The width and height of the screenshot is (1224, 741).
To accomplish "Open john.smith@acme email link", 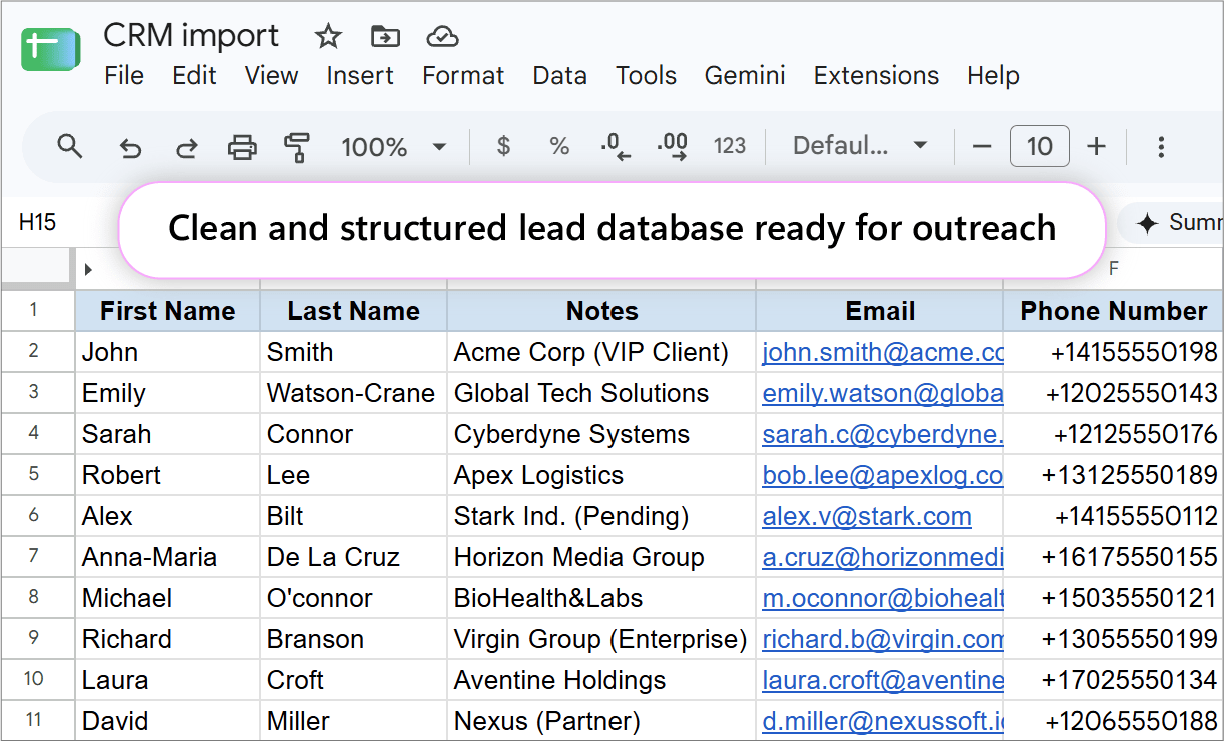I will (883, 352).
